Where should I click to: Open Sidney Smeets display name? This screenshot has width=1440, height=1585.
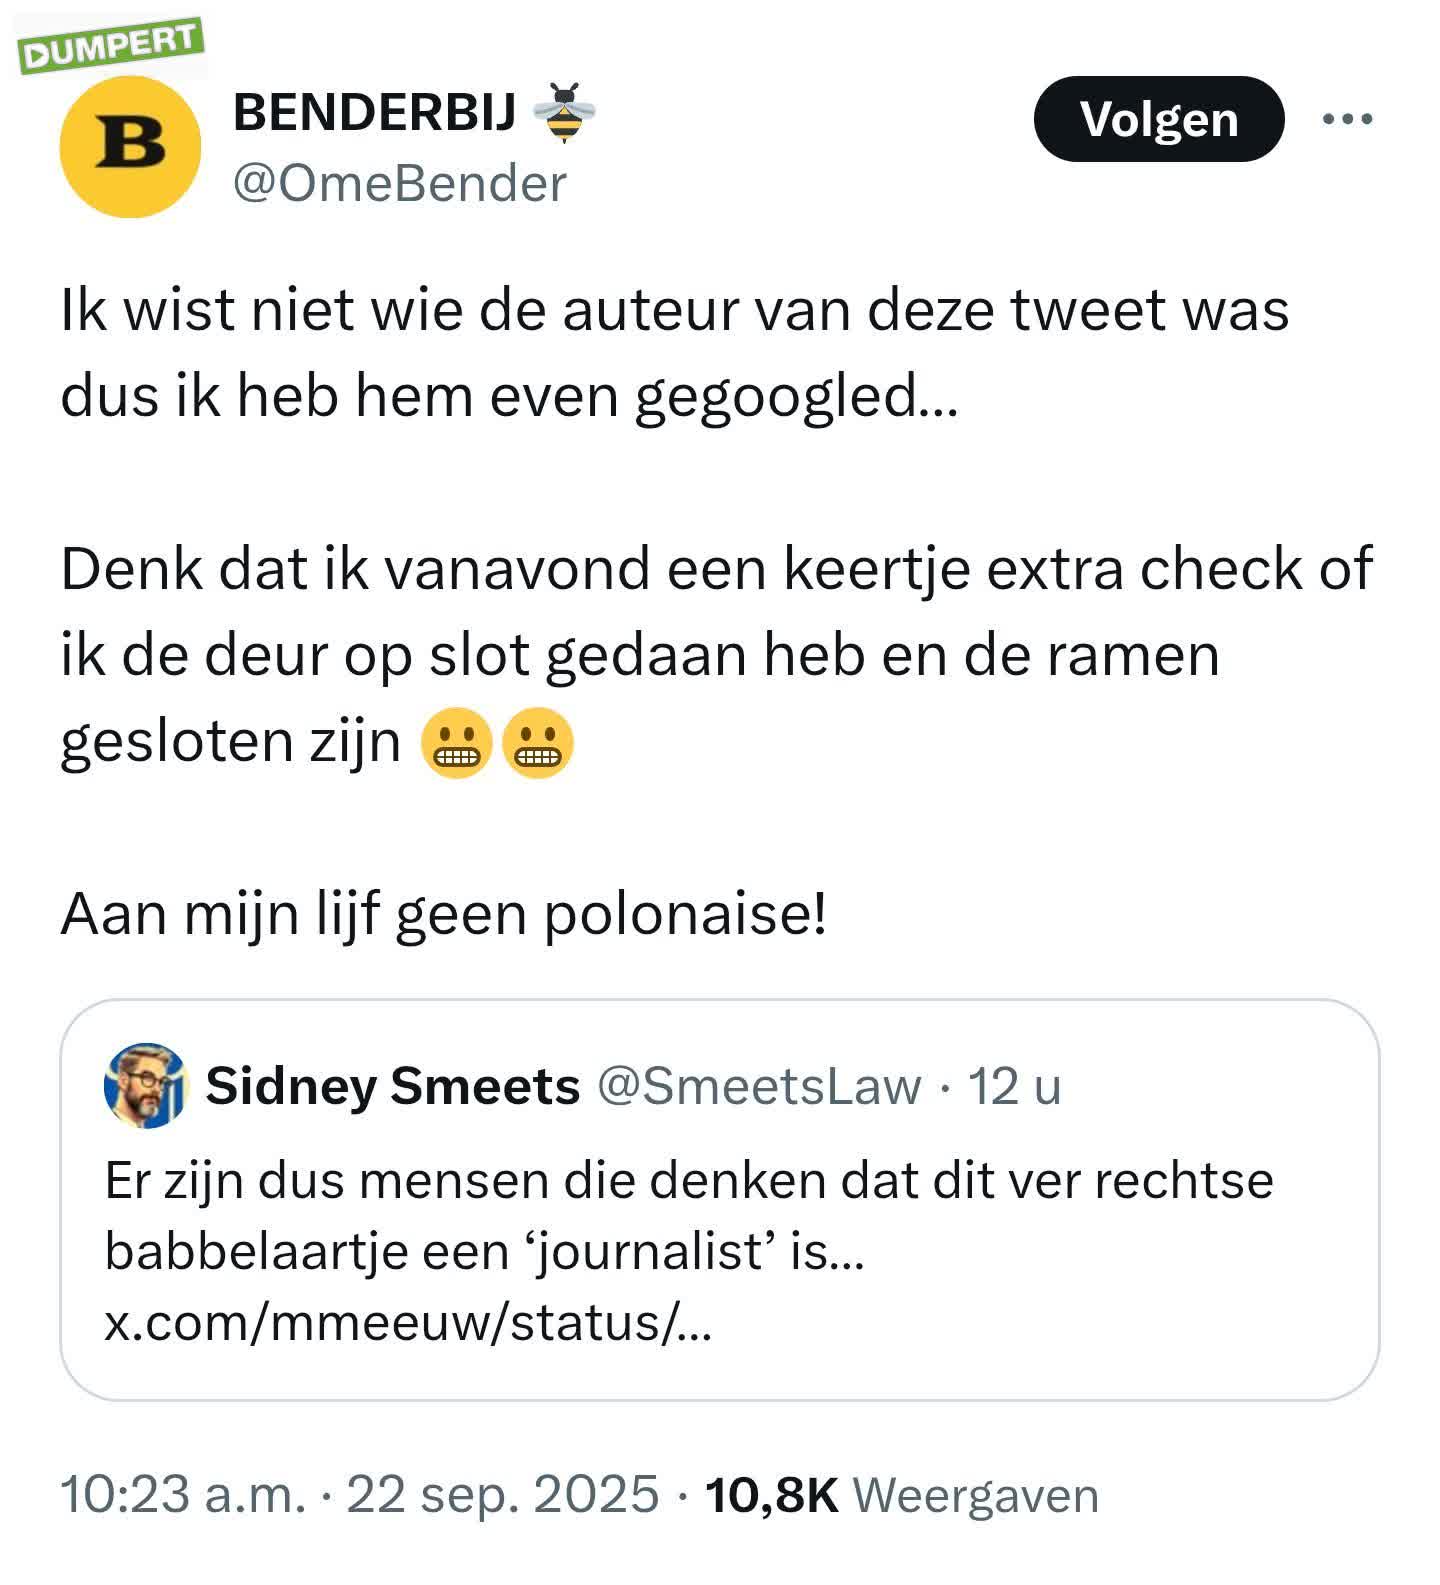(x=392, y=1086)
